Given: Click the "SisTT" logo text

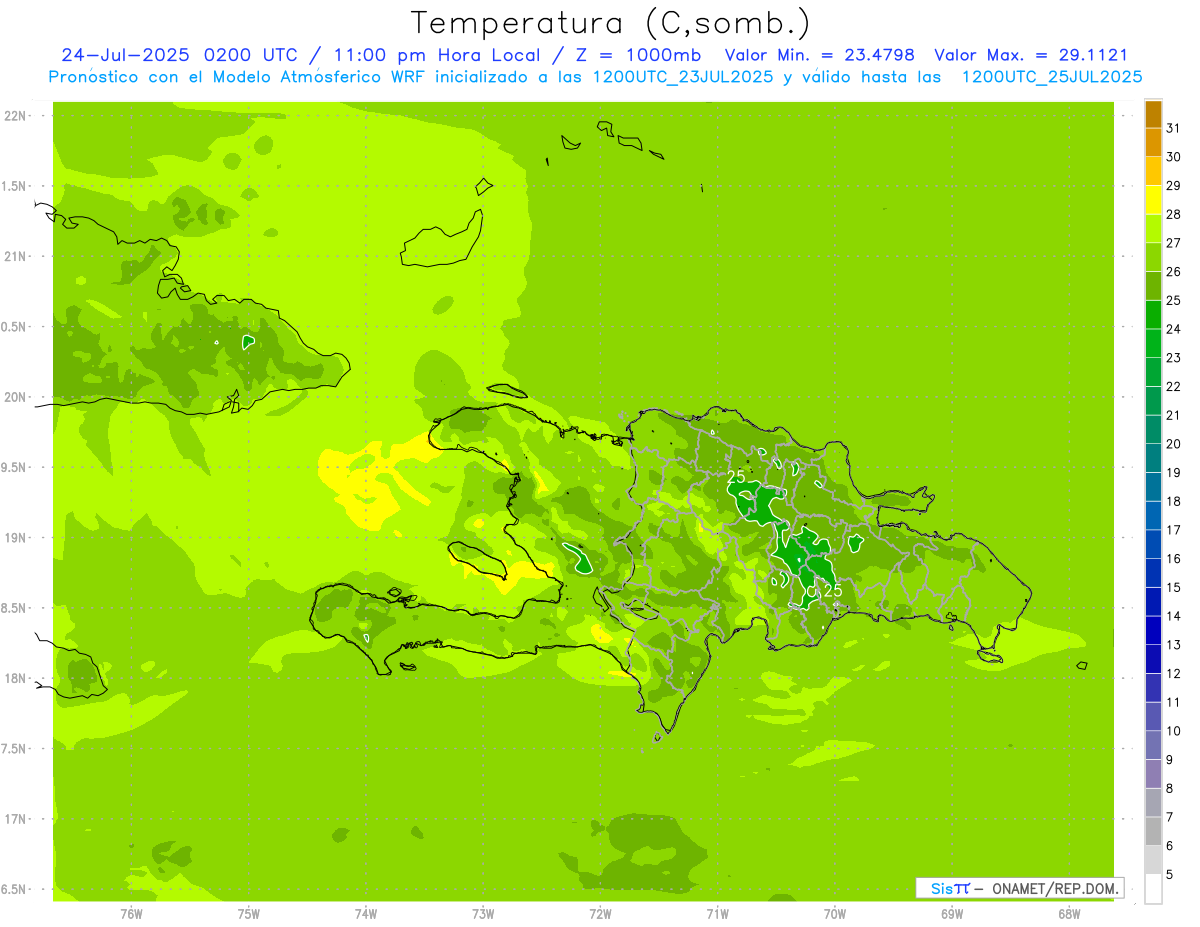Looking at the screenshot, I should click(950, 888).
